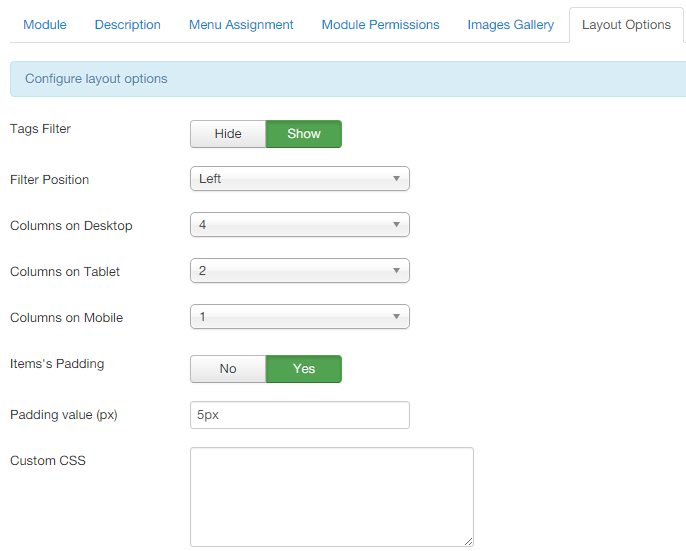Click the Items's Padding label
The image size is (686, 551).
tap(57, 364)
